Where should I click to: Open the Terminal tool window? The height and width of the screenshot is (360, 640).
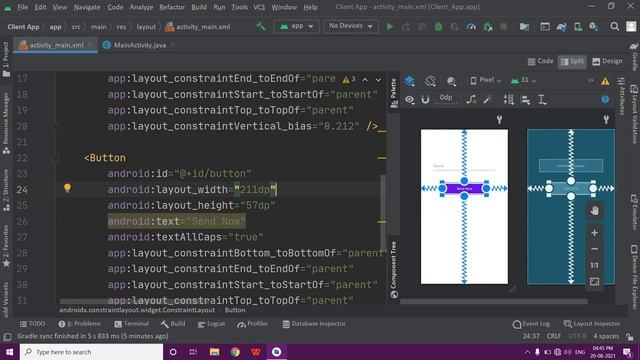coord(131,324)
